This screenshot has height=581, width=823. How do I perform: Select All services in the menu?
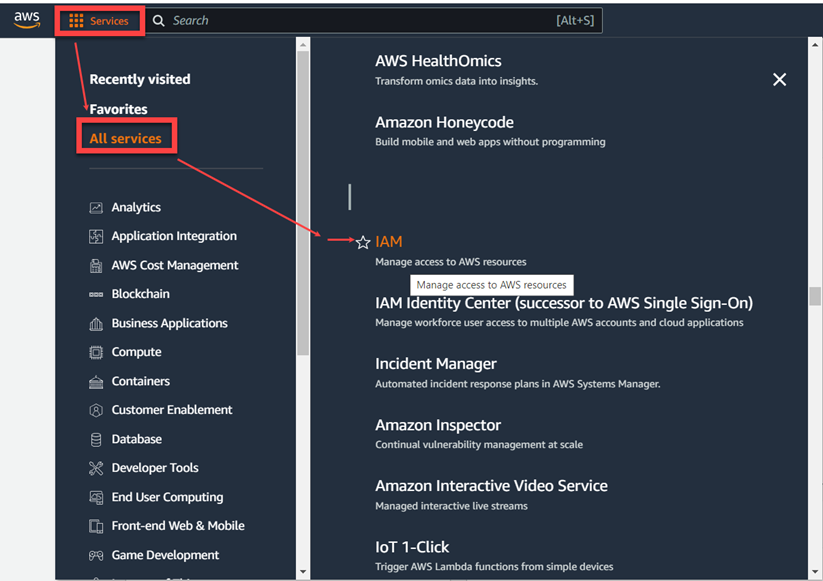pos(125,139)
